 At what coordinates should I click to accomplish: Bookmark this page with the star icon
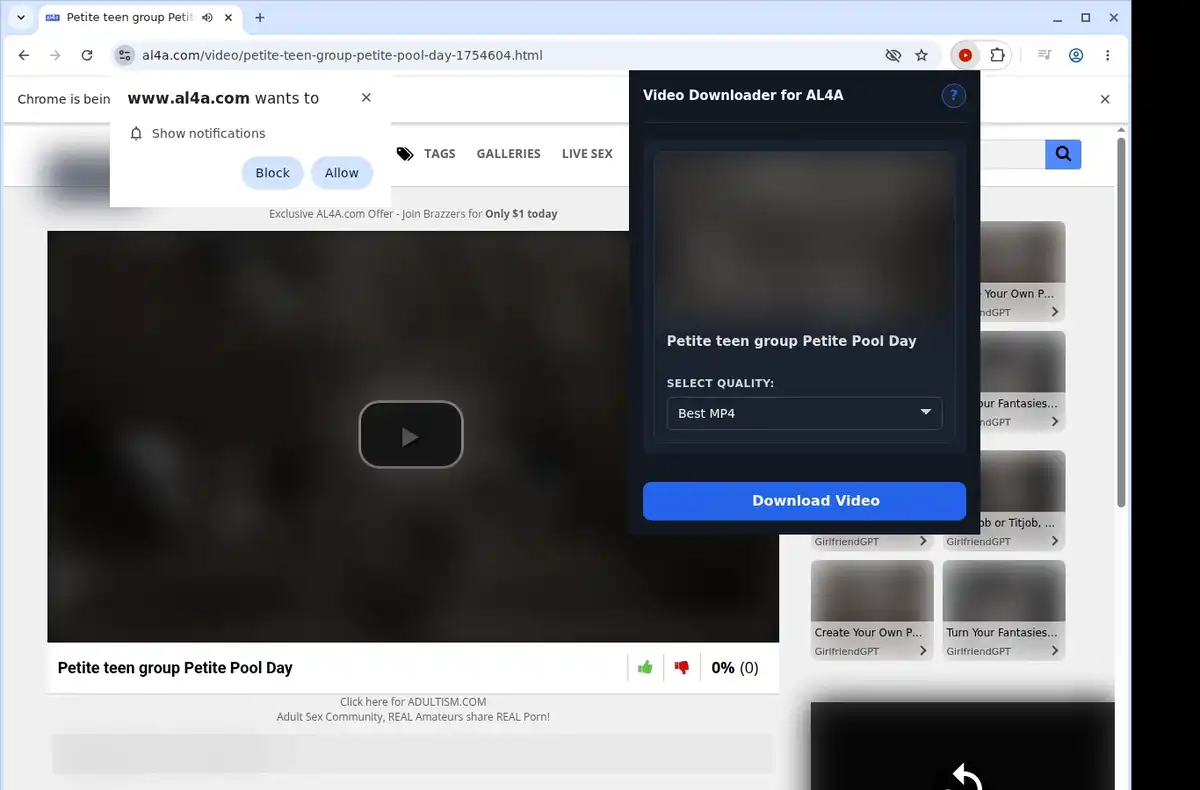pyautogui.click(x=922, y=55)
